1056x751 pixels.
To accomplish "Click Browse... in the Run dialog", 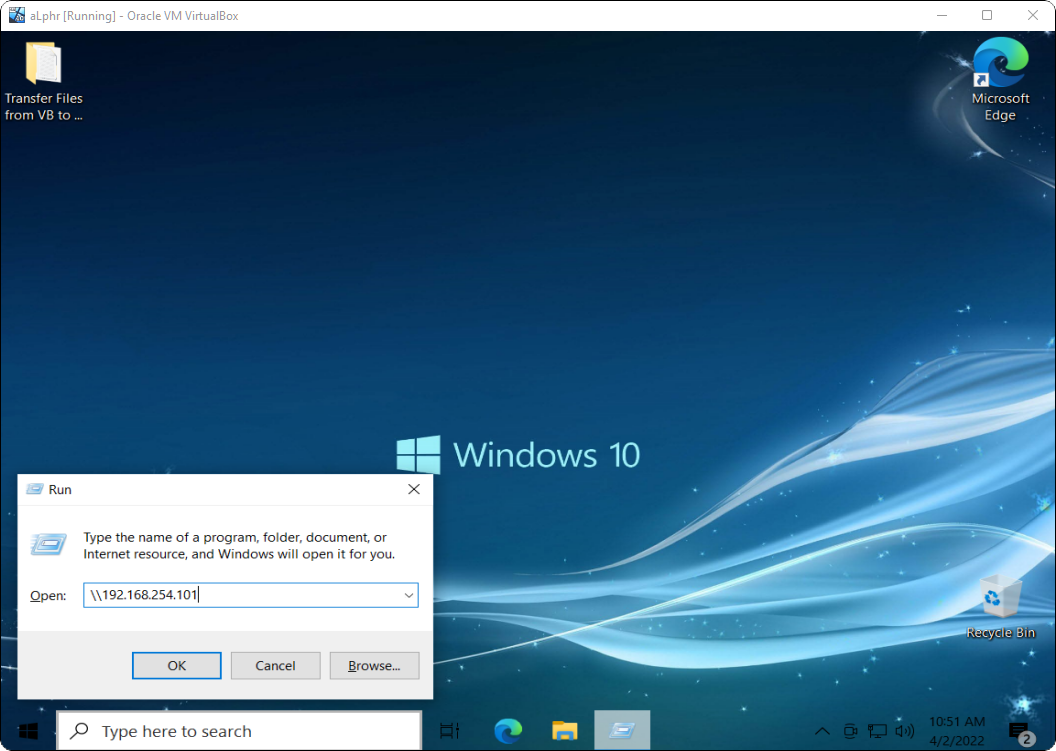I will click(374, 665).
